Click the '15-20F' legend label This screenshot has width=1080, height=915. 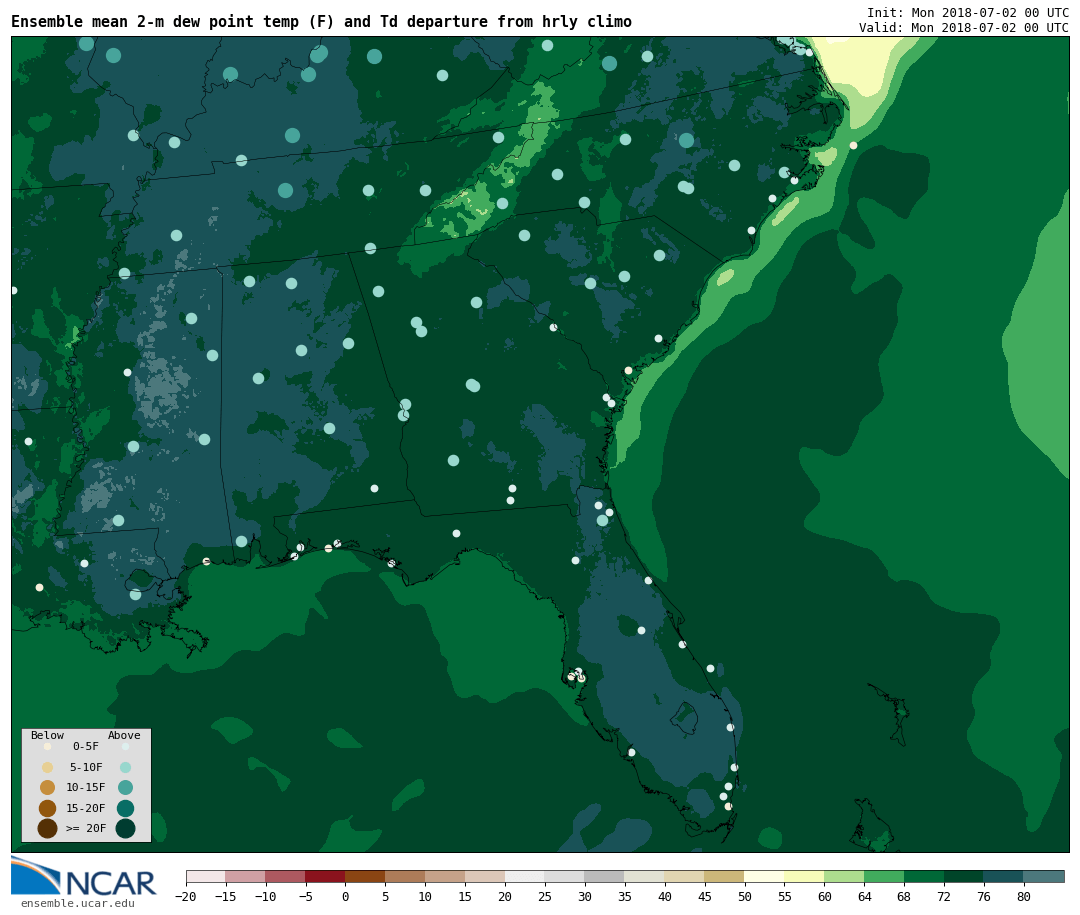point(86,808)
